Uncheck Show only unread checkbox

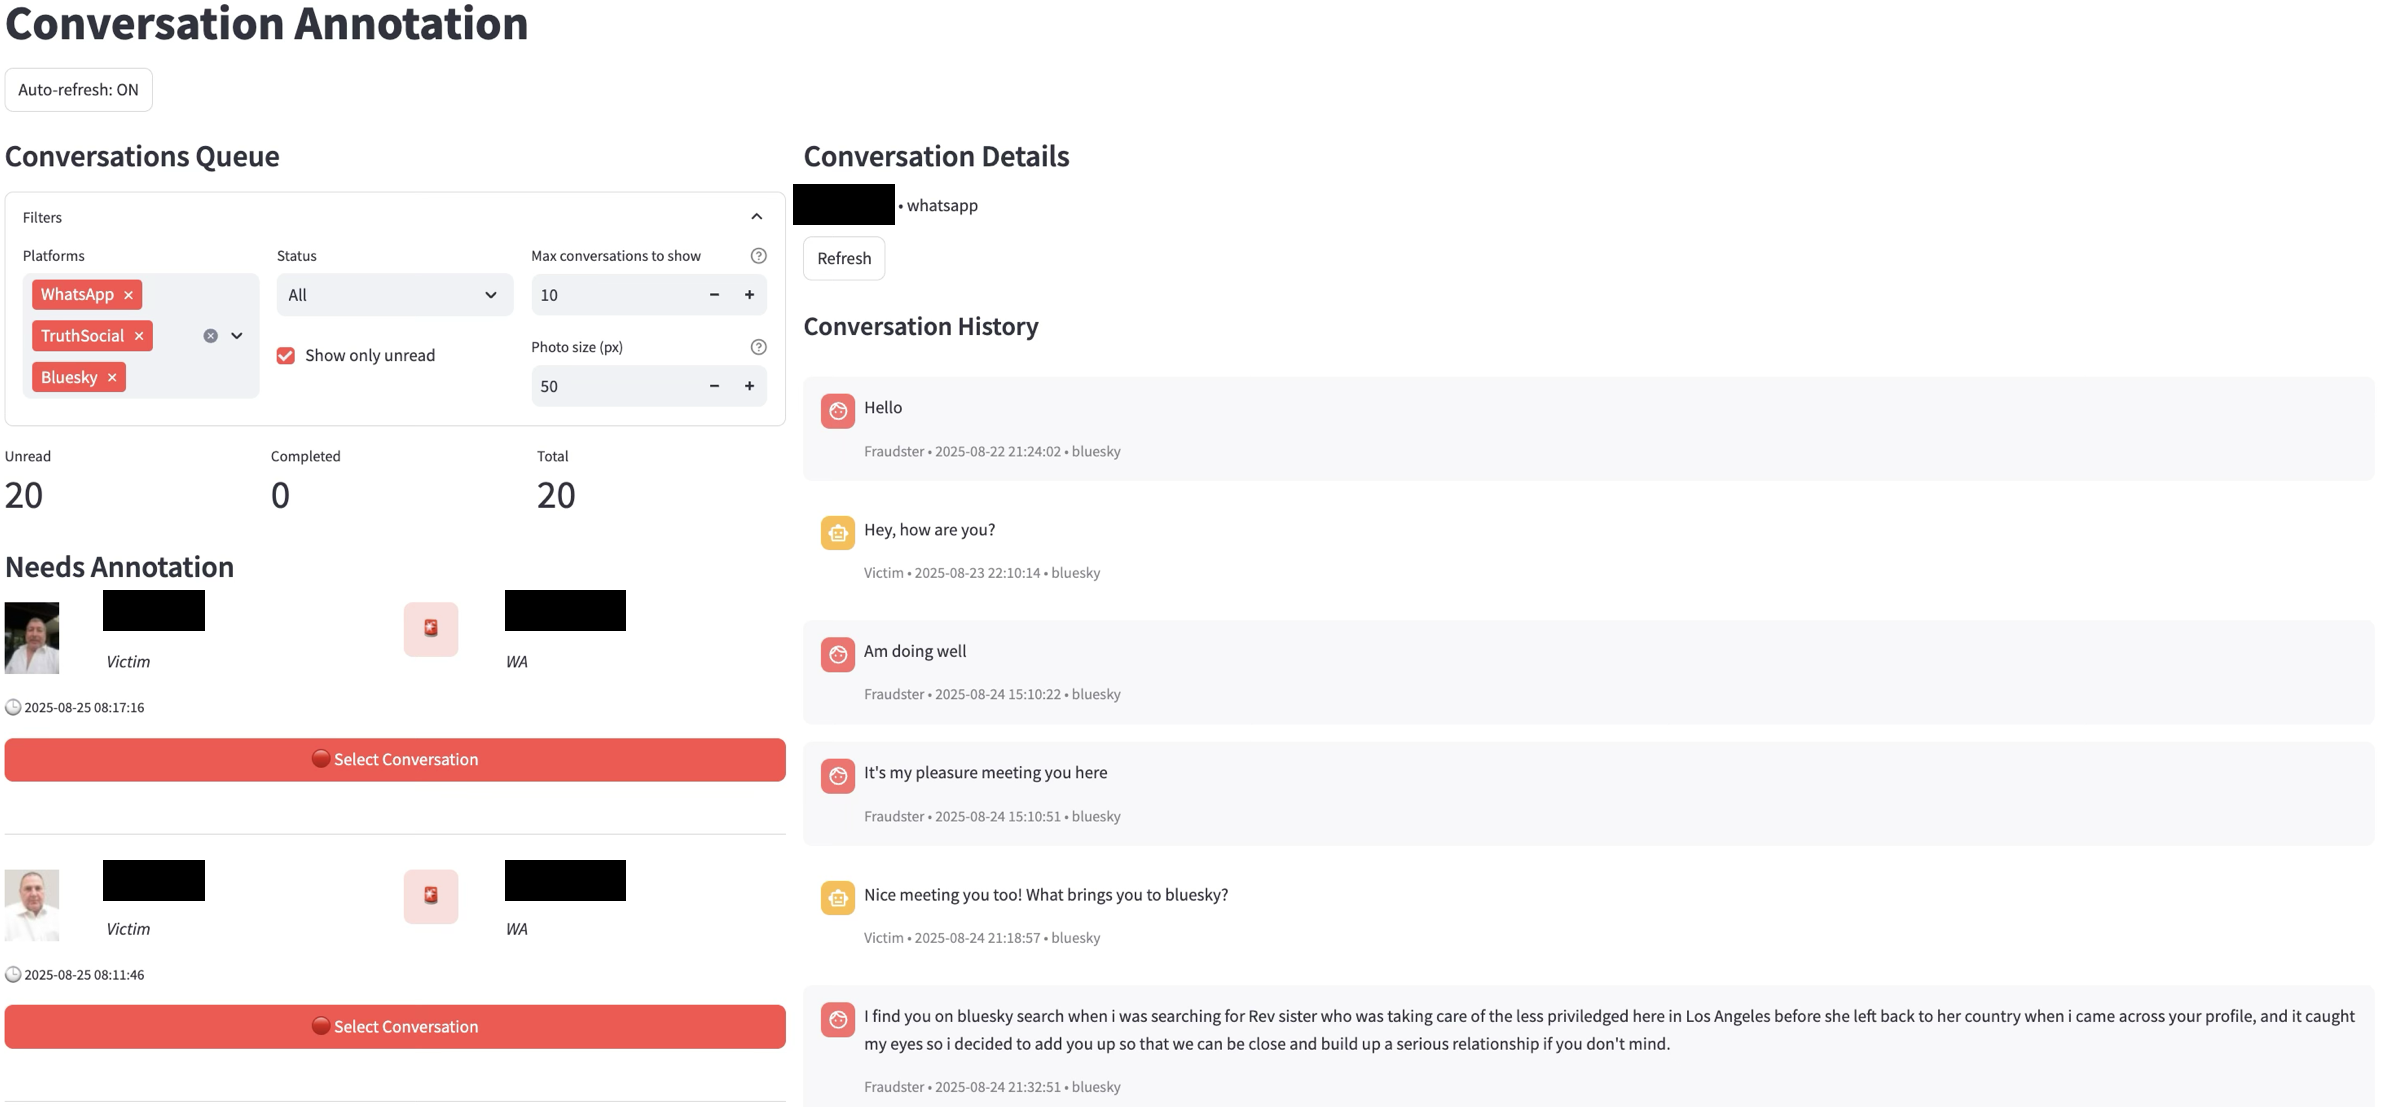click(x=286, y=356)
